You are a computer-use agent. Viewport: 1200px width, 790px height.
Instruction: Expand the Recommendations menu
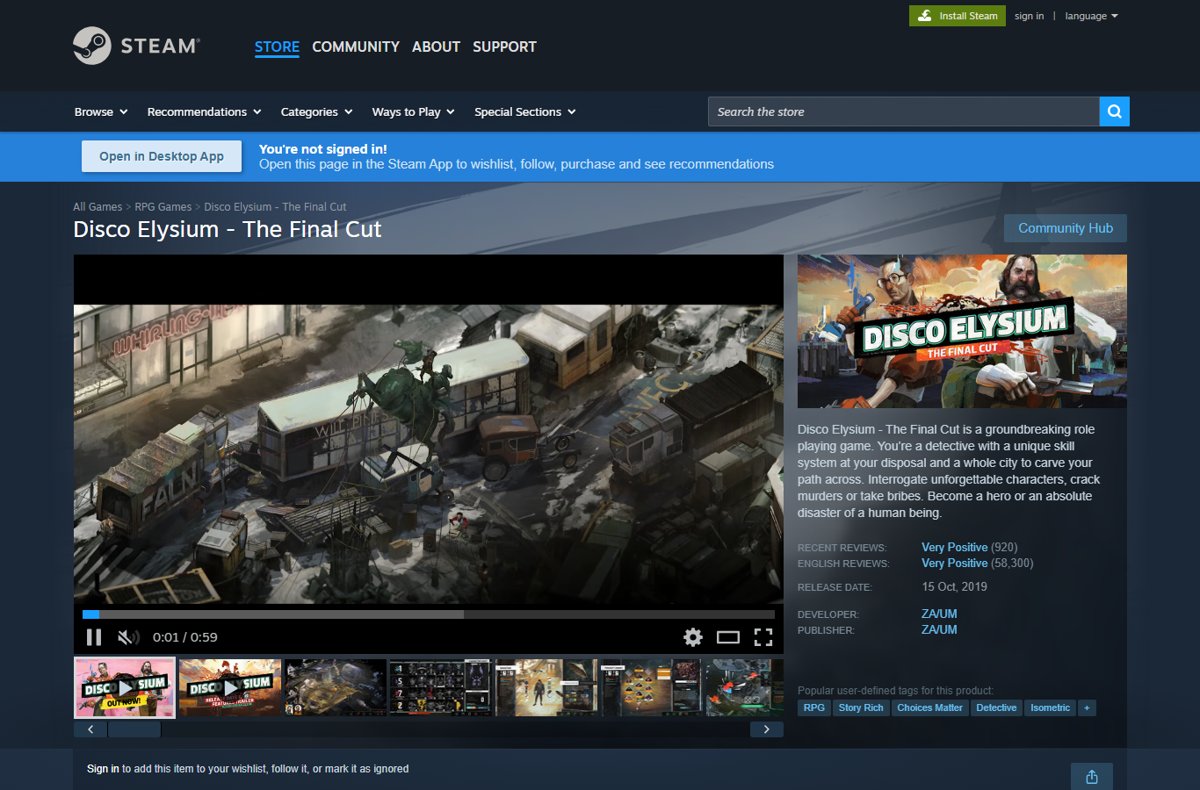click(x=204, y=112)
